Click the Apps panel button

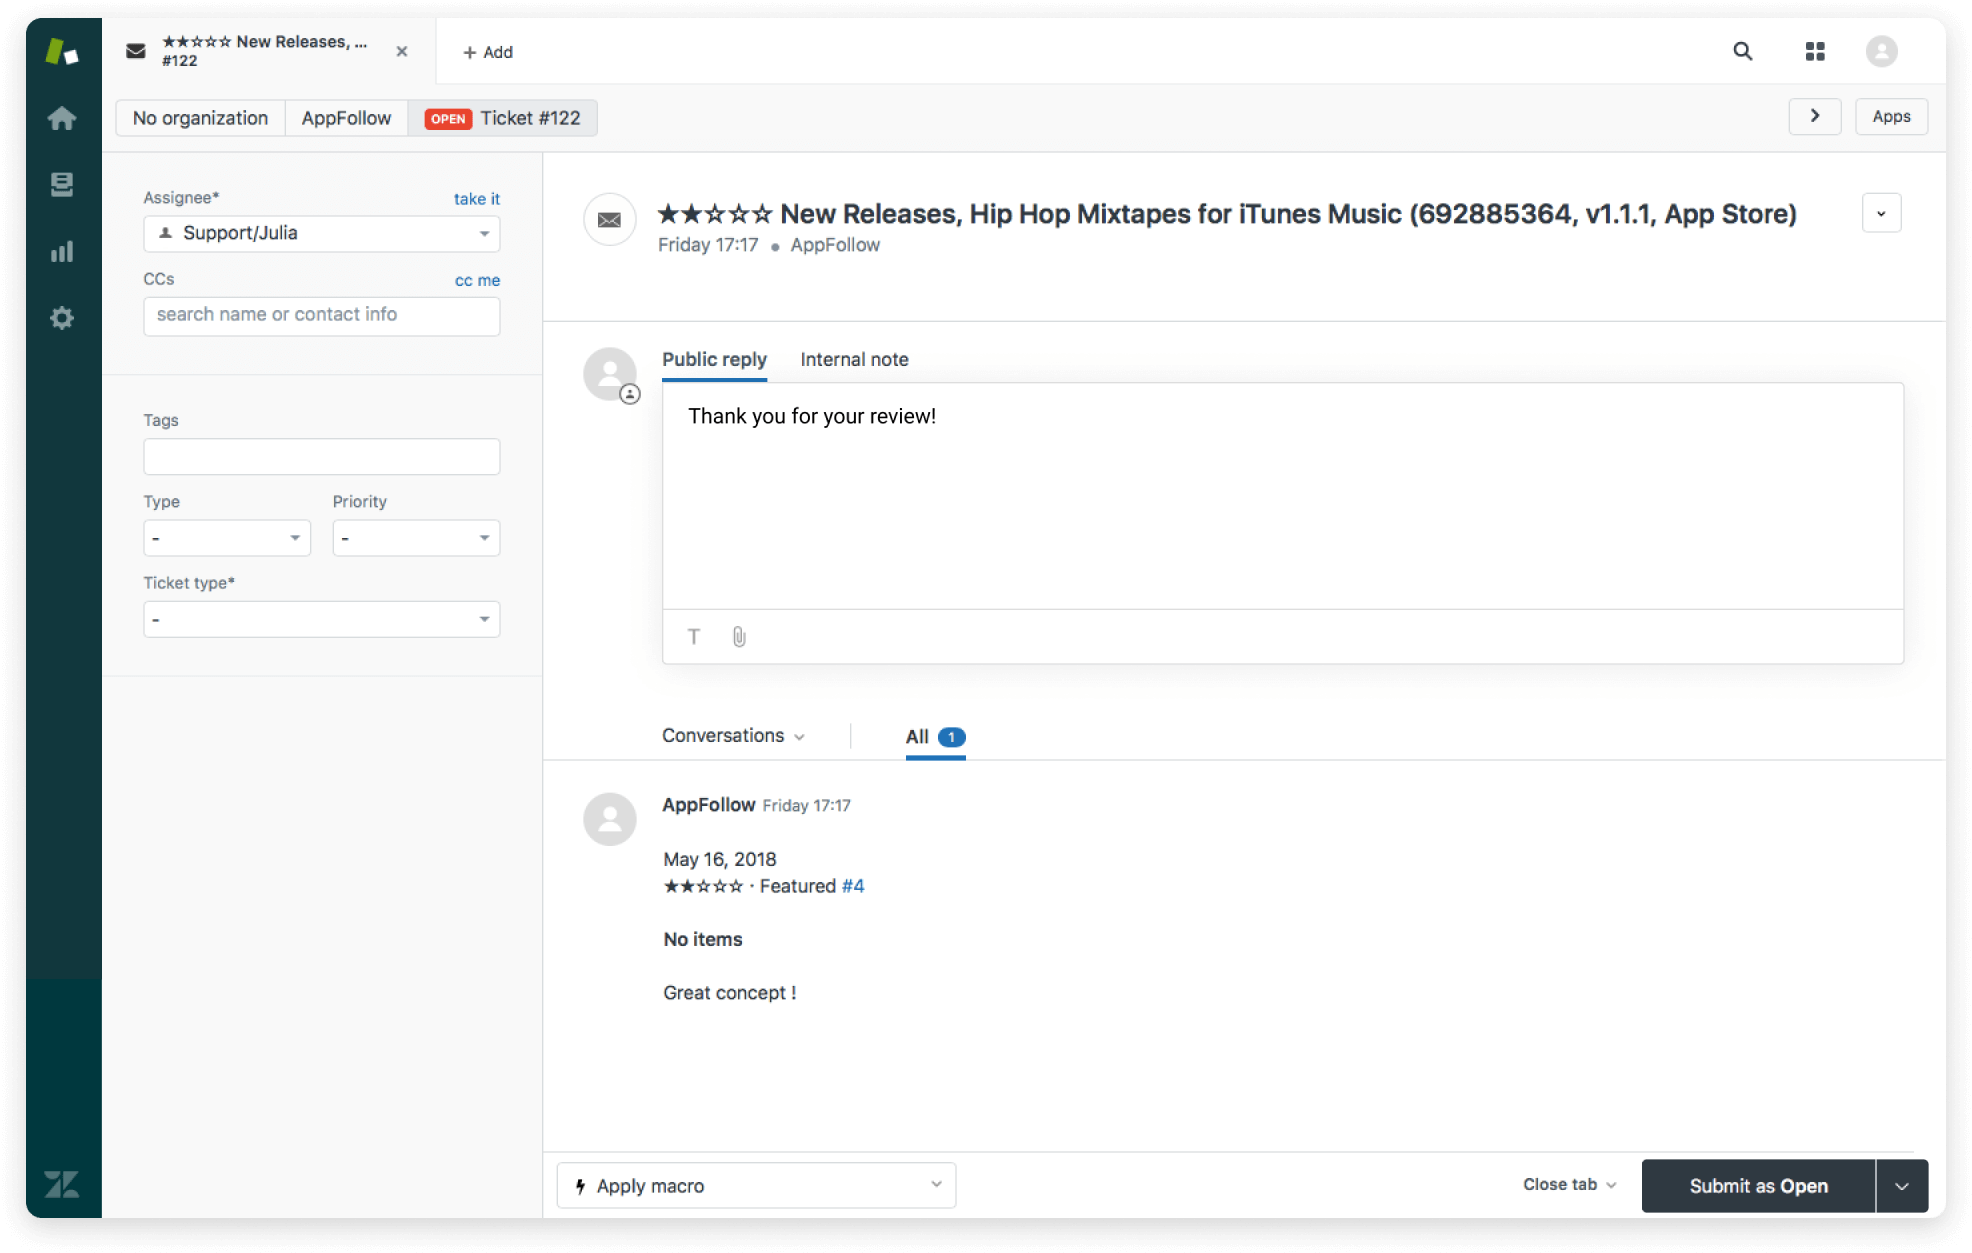click(1891, 116)
